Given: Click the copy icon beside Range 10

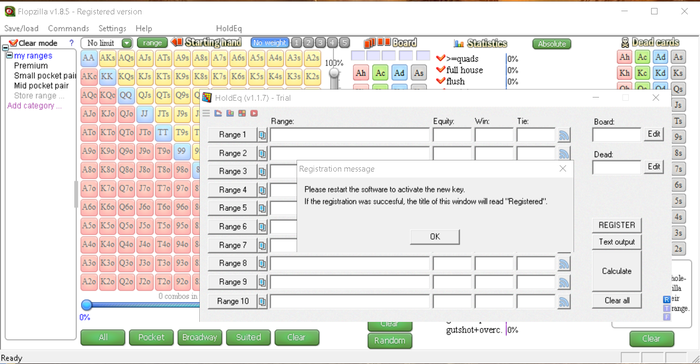Looking at the screenshot, I should point(262,301).
